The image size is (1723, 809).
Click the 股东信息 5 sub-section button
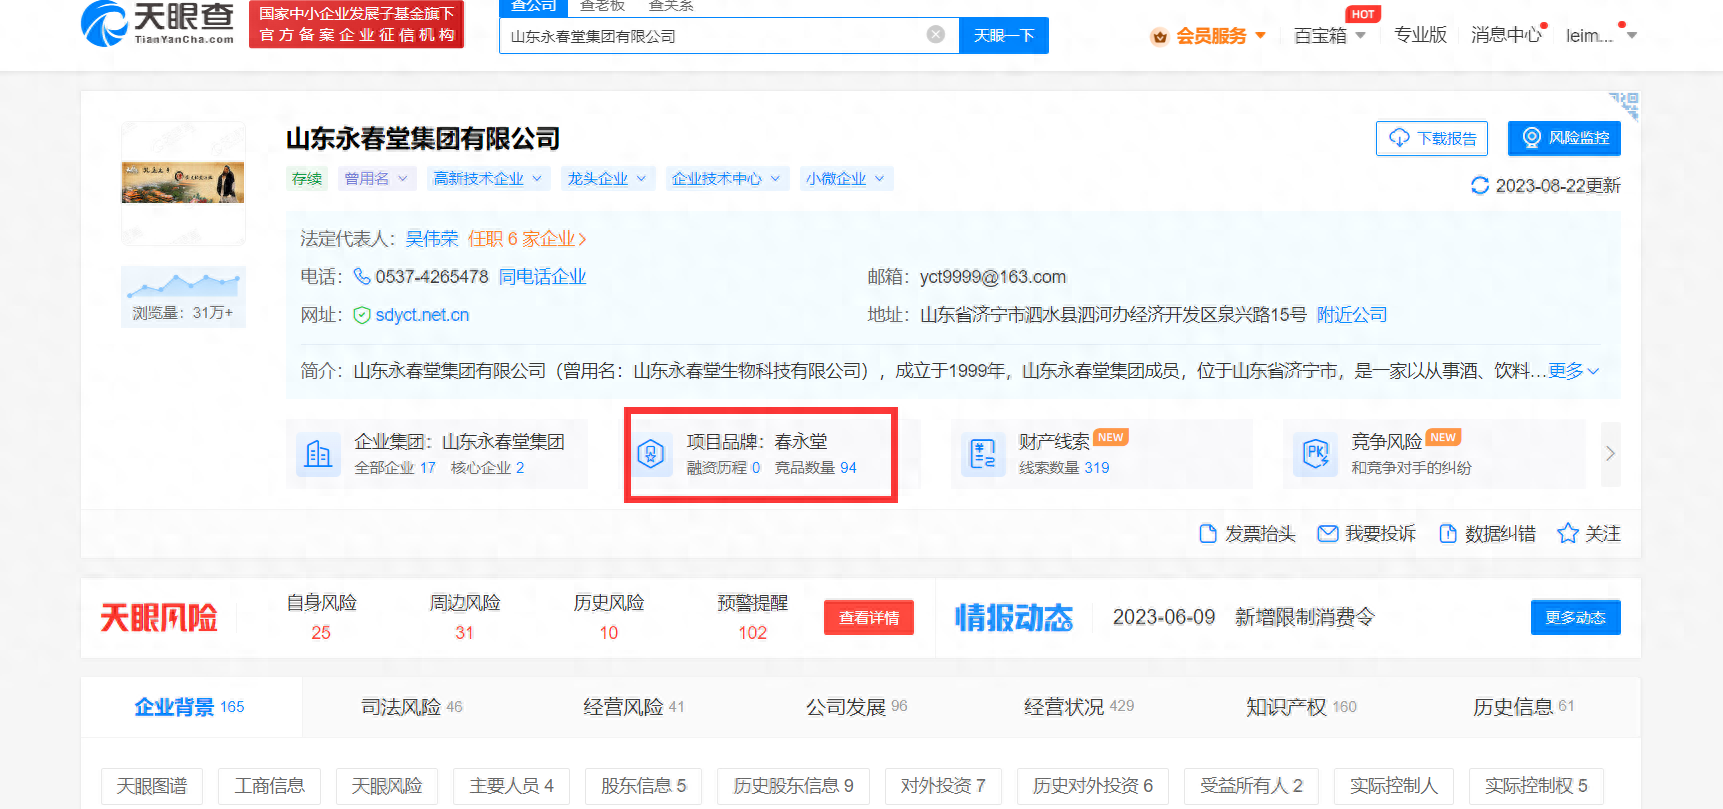(643, 786)
